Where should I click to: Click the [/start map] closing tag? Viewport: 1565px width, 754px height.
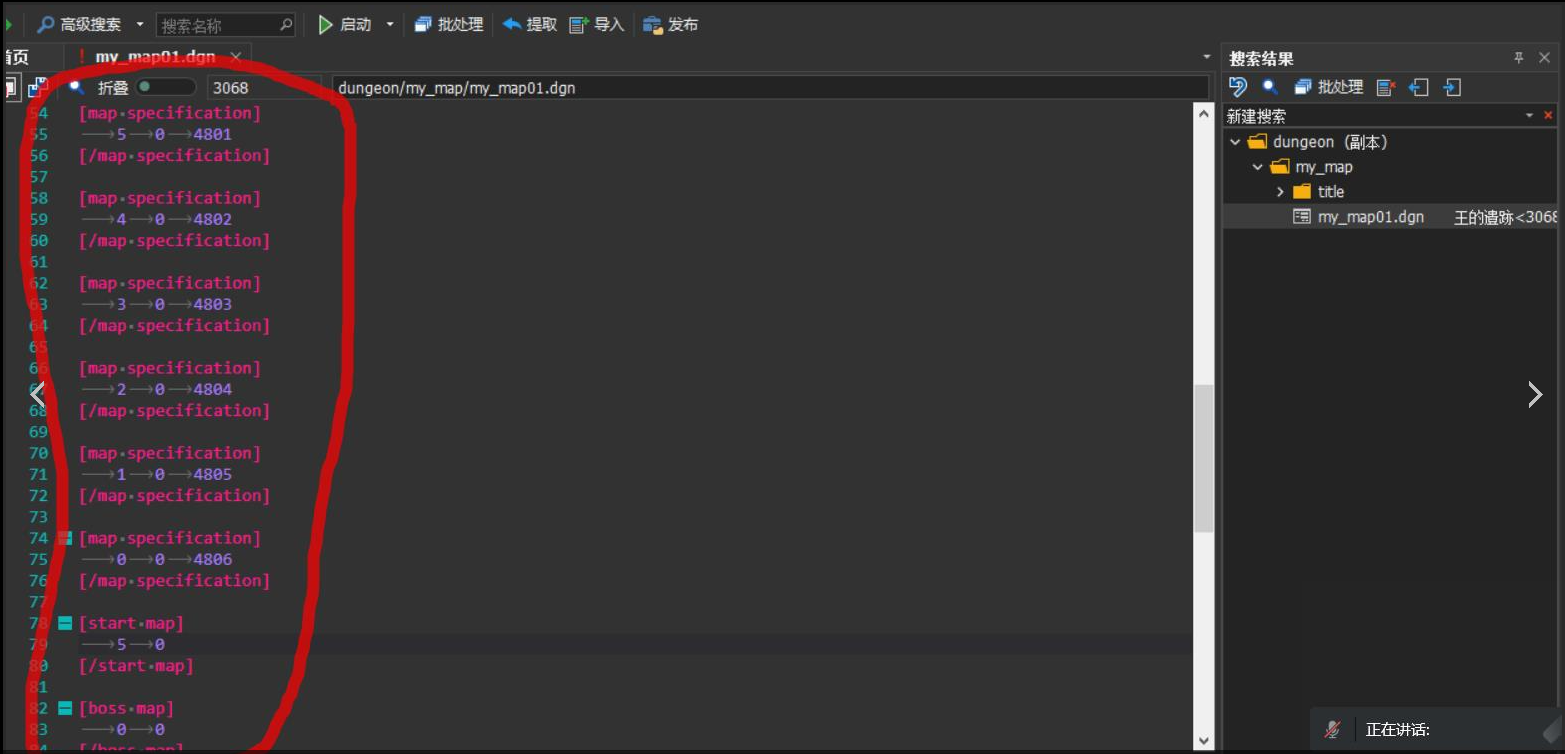tap(136, 665)
